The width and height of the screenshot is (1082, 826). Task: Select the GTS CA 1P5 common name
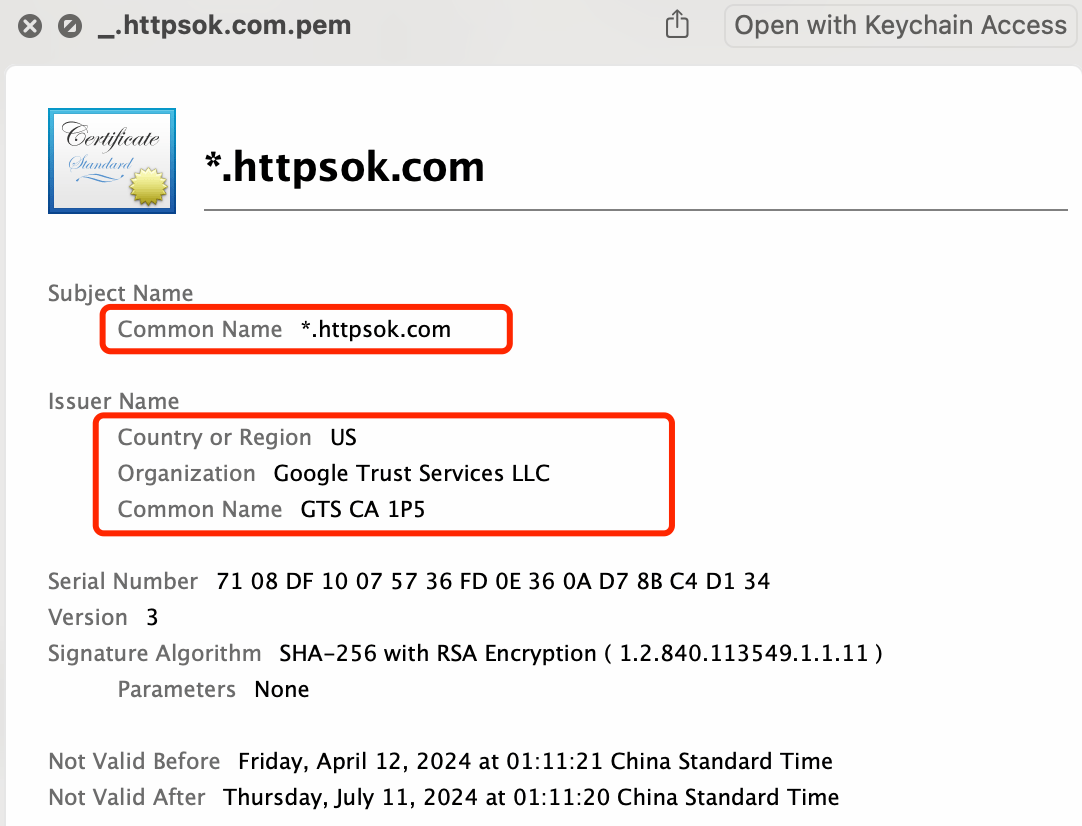point(363,509)
